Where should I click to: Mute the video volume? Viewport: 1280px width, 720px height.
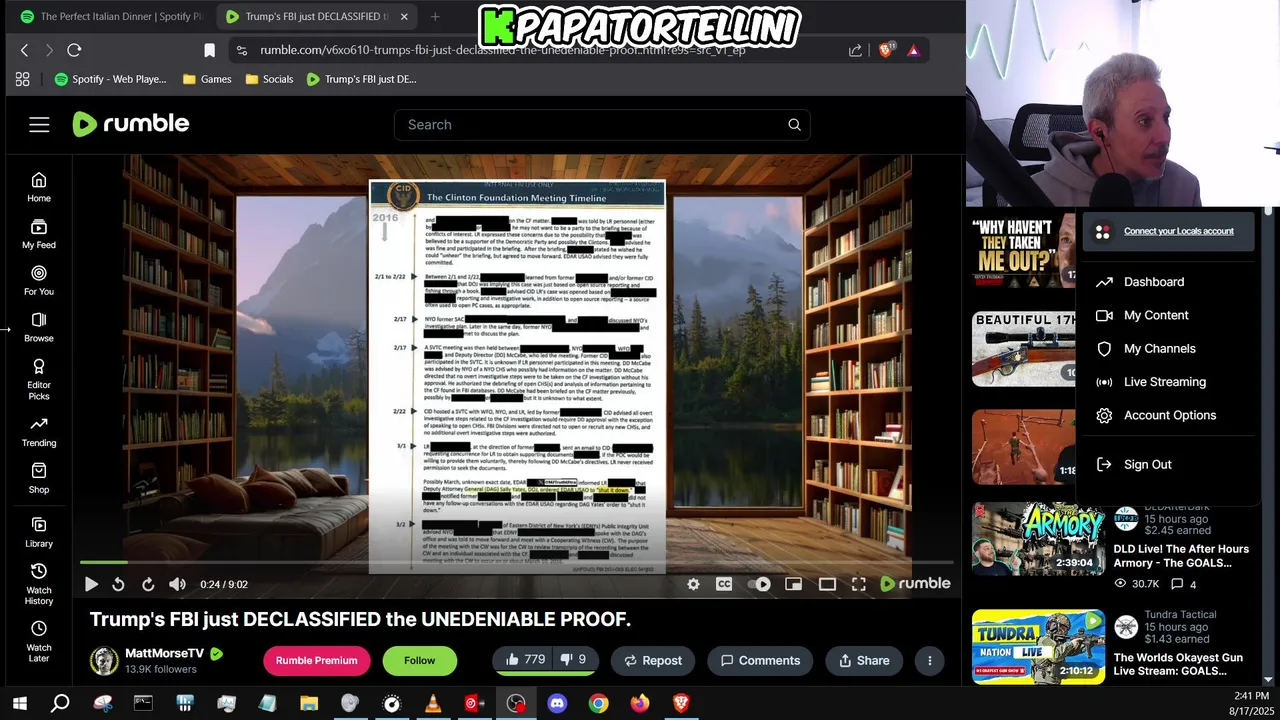click(x=177, y=584)
